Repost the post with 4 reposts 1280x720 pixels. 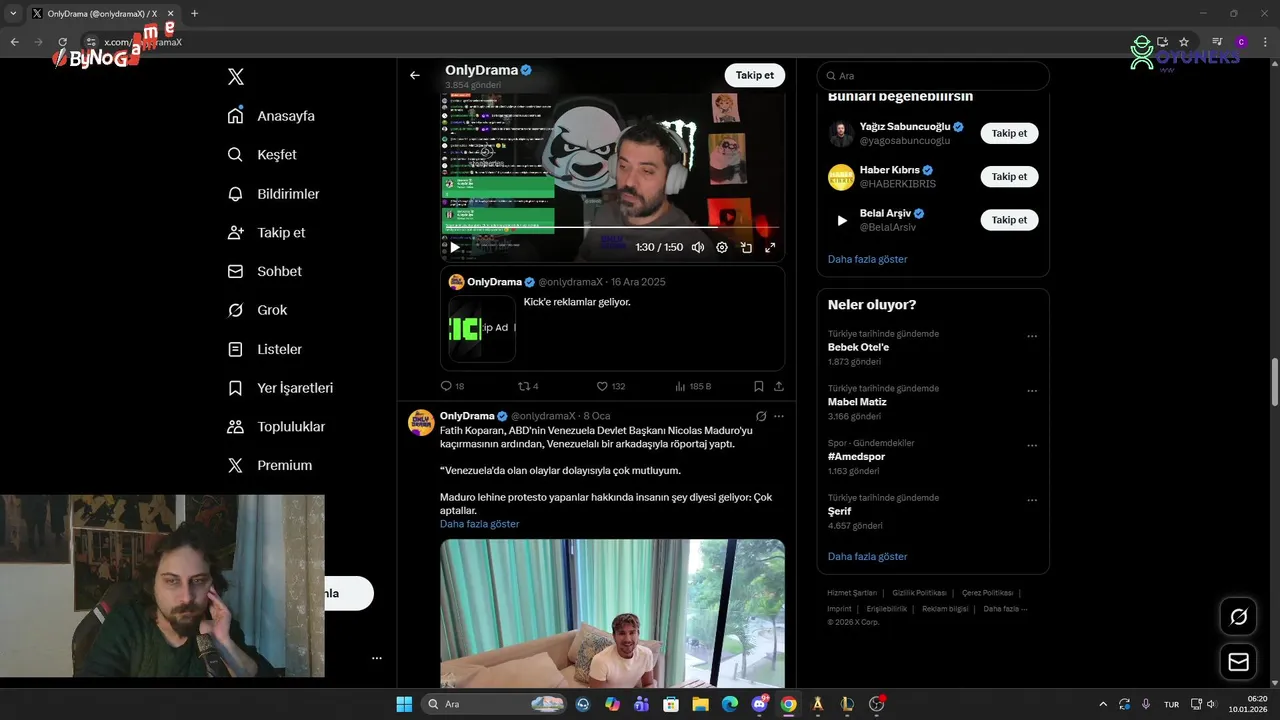pos(528,386)
